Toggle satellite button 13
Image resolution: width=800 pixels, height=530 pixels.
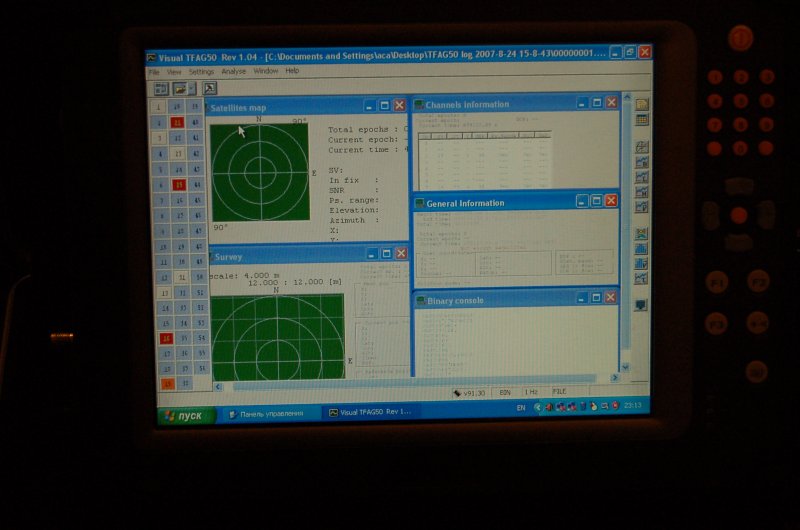165,293
